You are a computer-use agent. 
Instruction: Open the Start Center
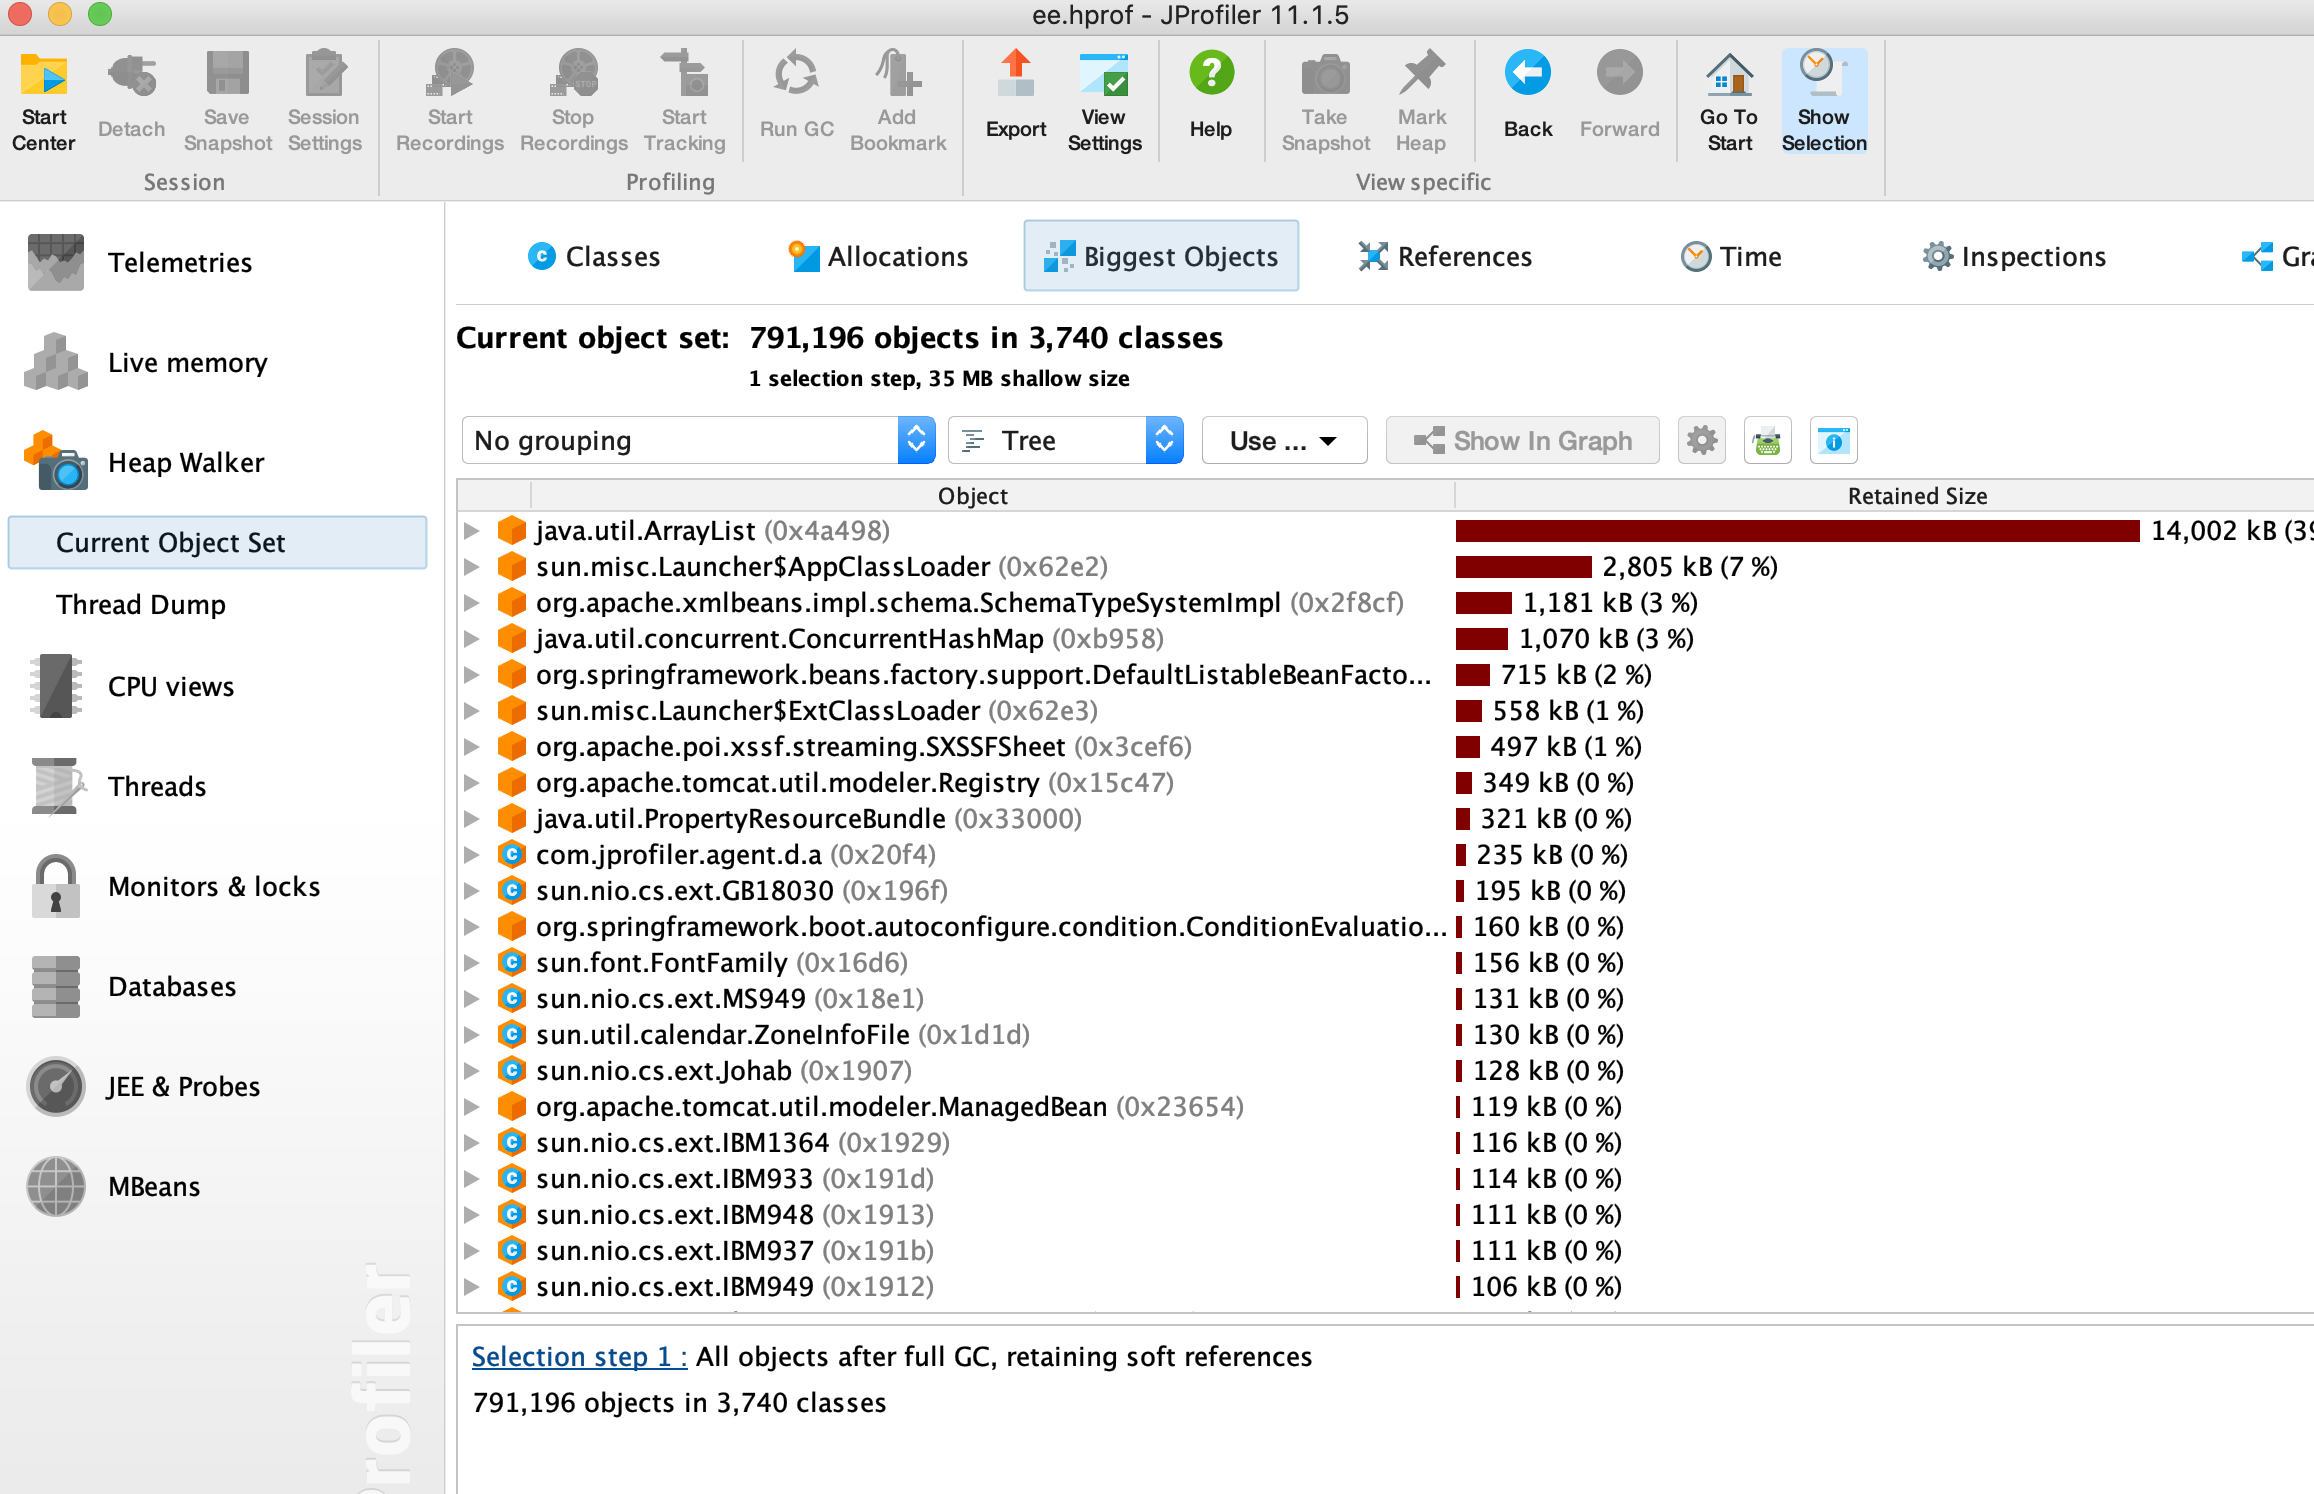pyautogui.click(x=44, y=101)
